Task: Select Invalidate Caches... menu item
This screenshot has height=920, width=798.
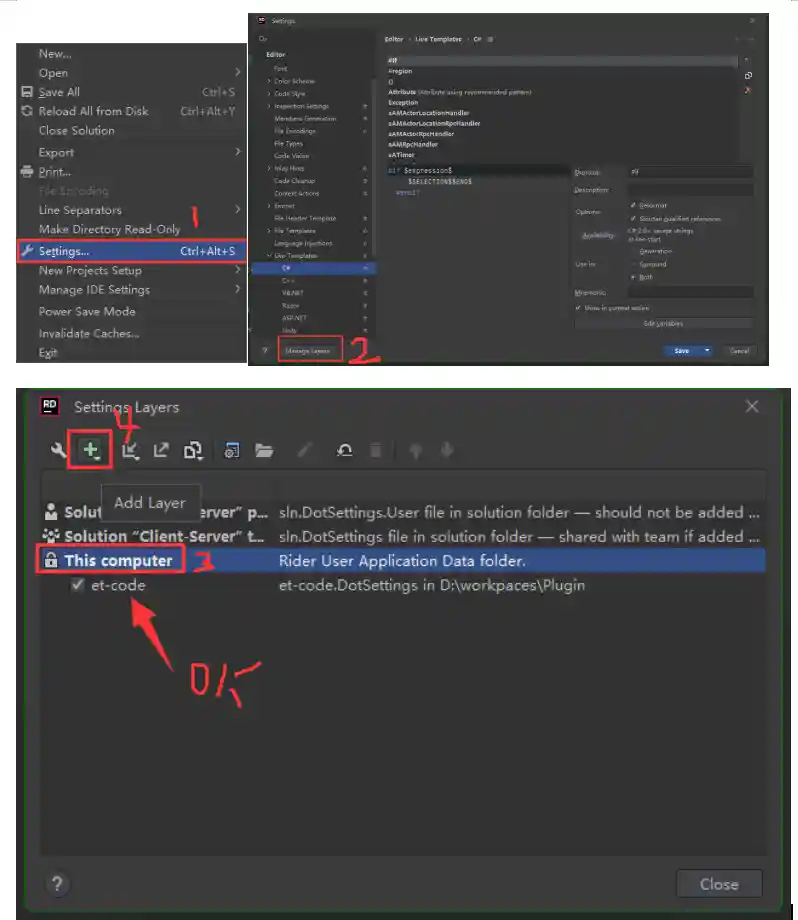Action: pos(89,333)
